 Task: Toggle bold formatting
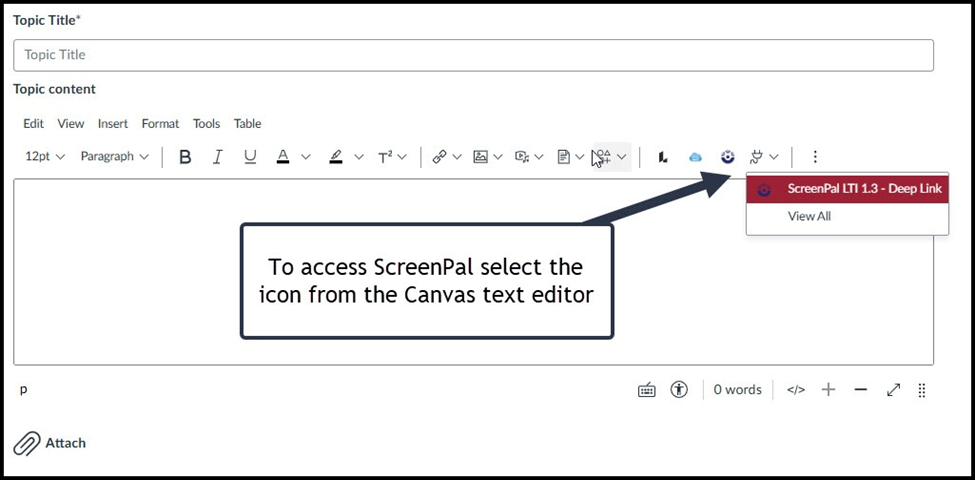click(184, 157)
